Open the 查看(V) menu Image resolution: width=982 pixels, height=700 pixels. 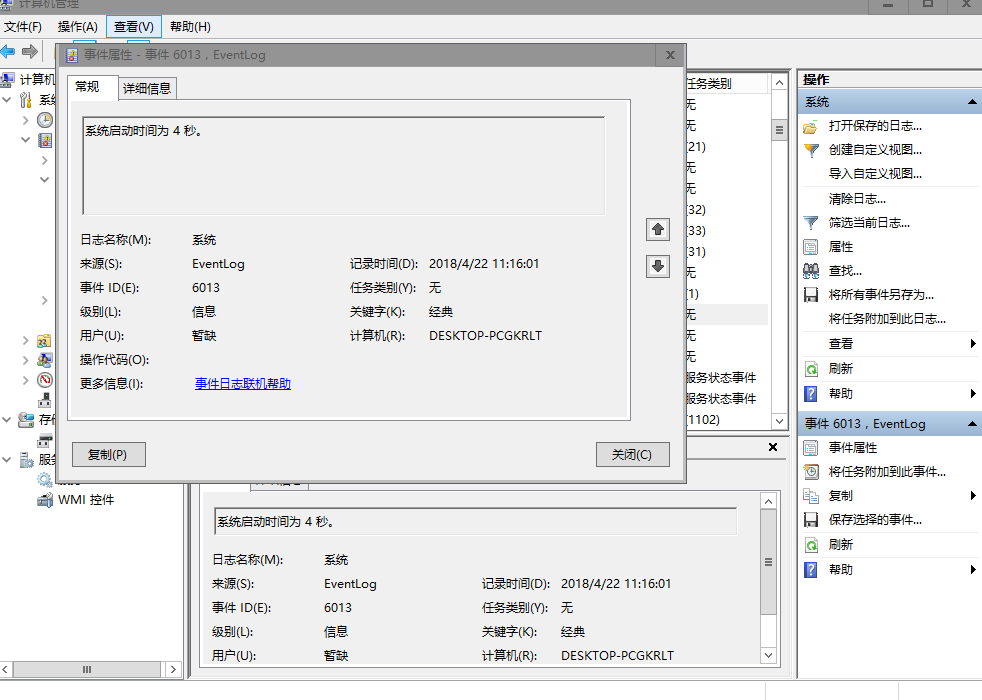(x=134, y=27)
